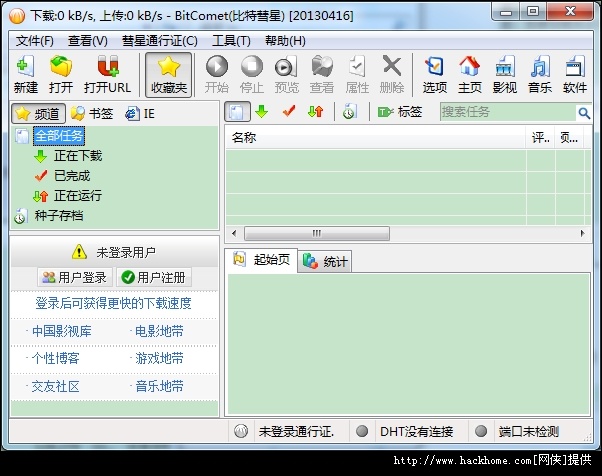
Task: Switch to the 频道 sidebar tab
Action: 38,113
